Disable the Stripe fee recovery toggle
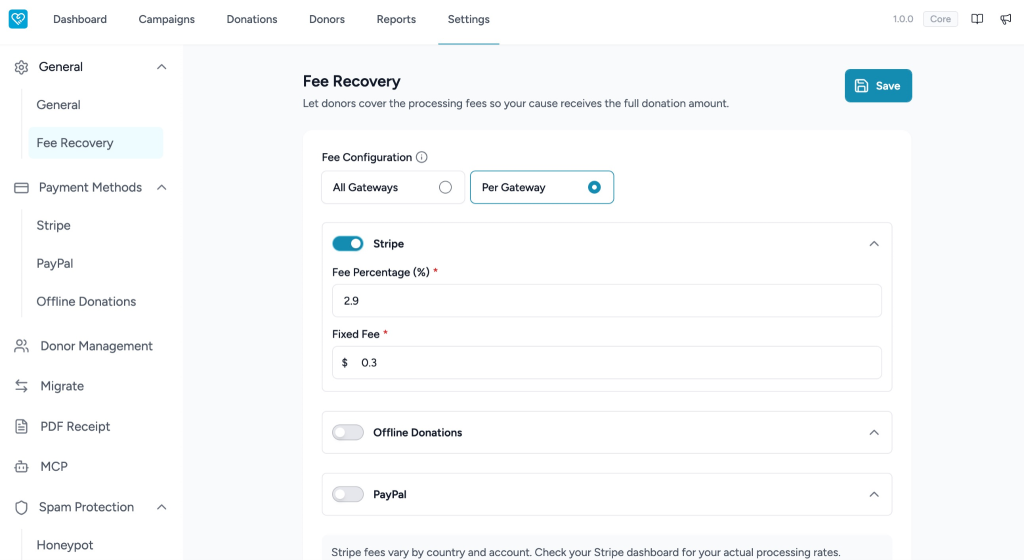The image size is (1024, 560). 347,243
